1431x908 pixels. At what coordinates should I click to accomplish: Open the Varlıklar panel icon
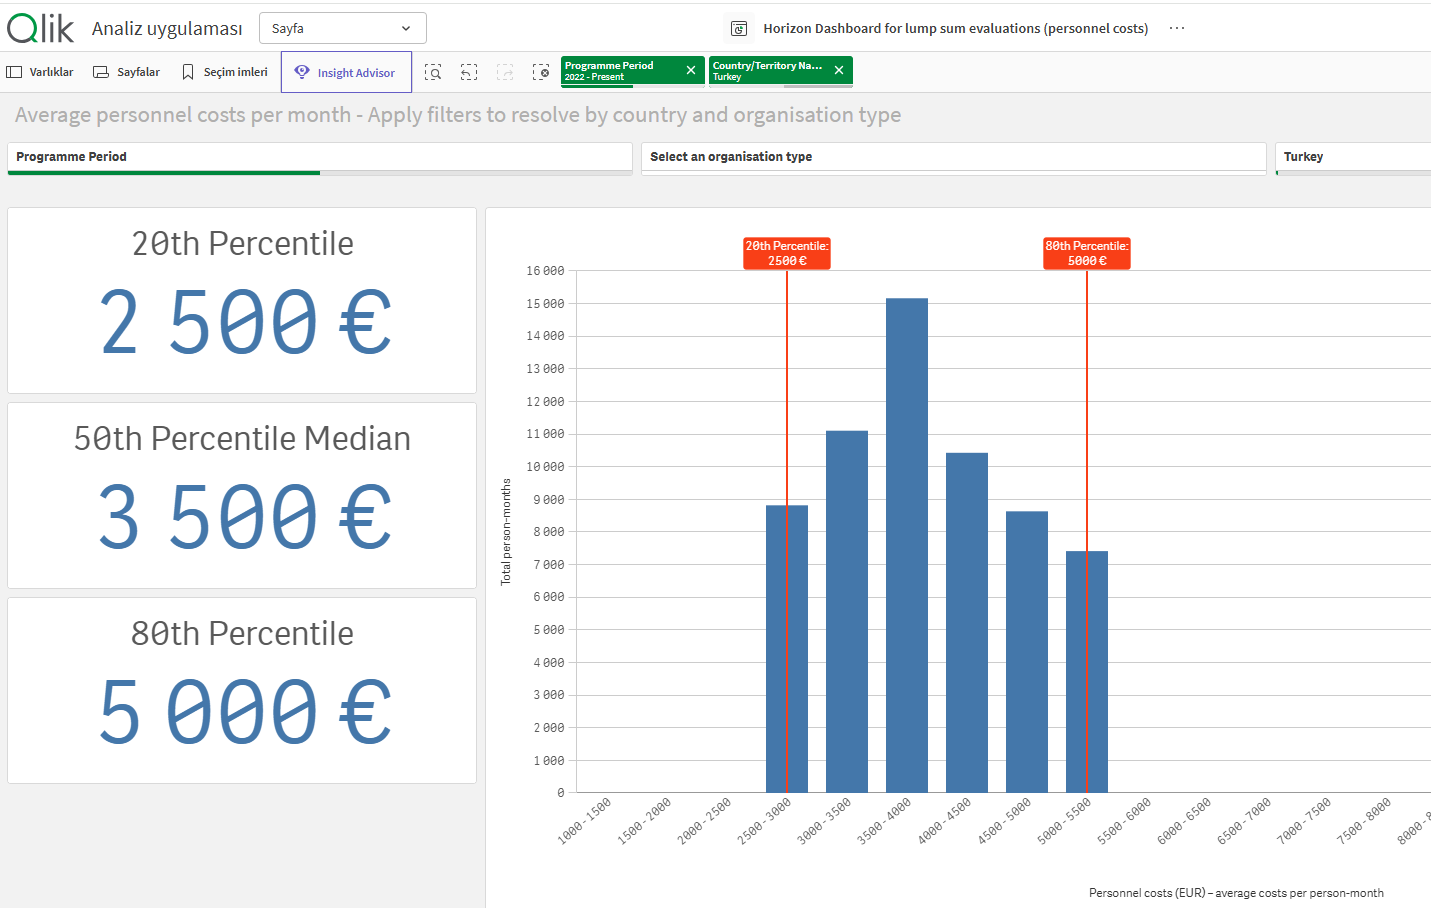(x=38, y=72)
